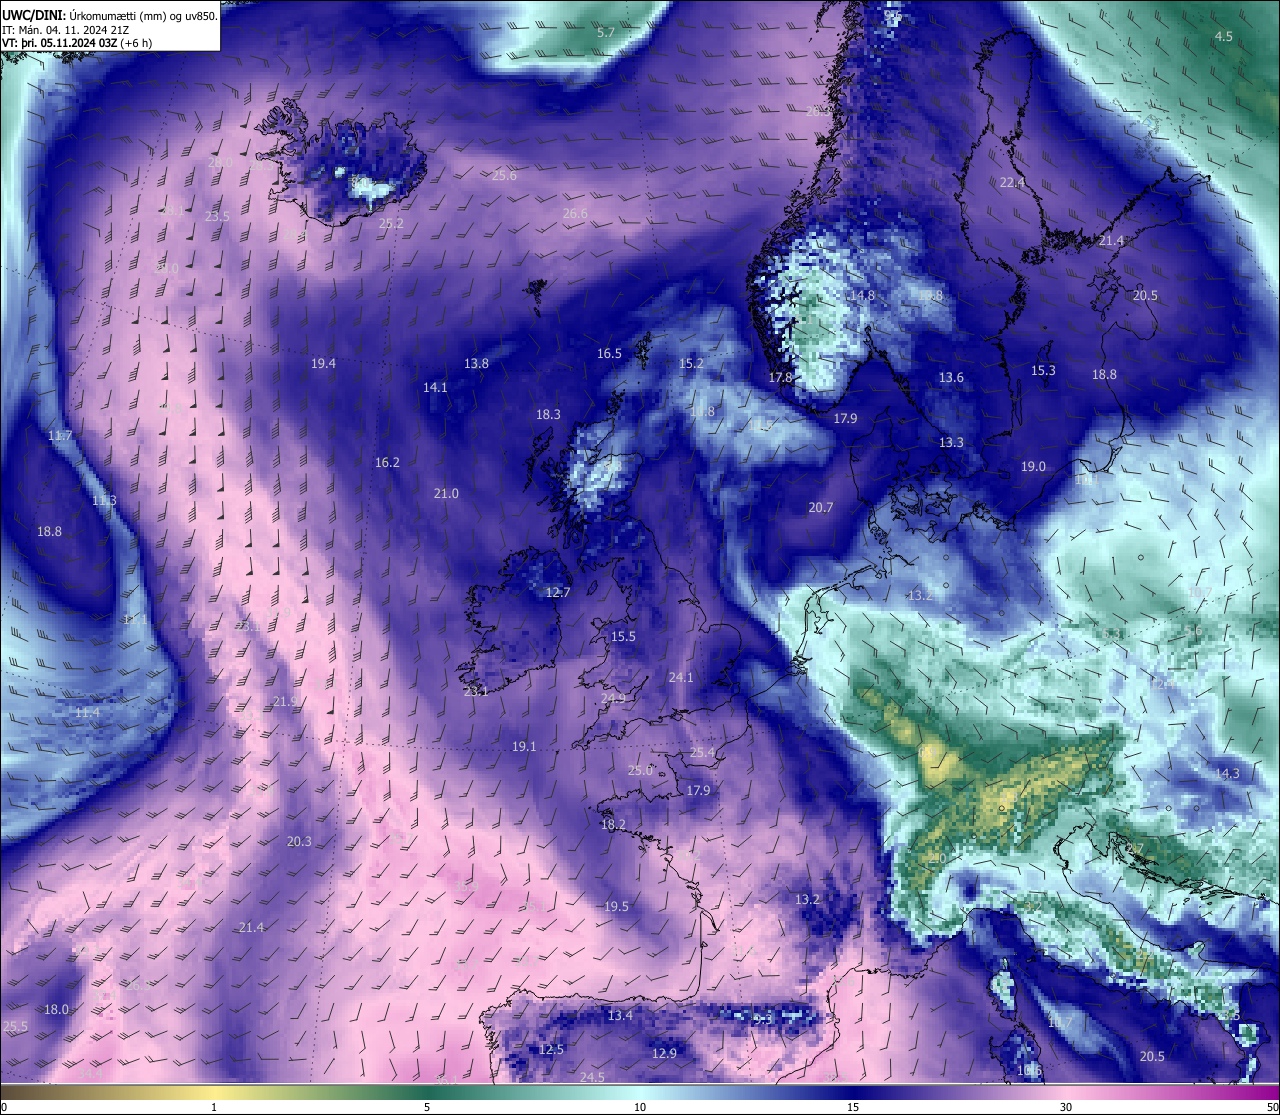The image size is (1280, 1115).
Task: Select the 13.8 map value
Action: pyautogui.click(x=476, y=364)
